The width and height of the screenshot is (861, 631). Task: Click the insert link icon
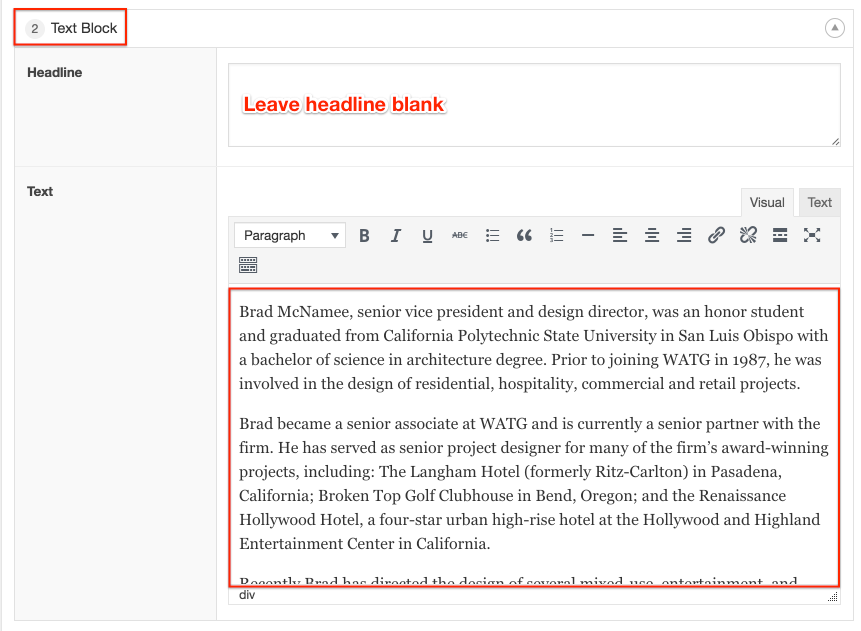pyautogui.click(x=716, y=236)
